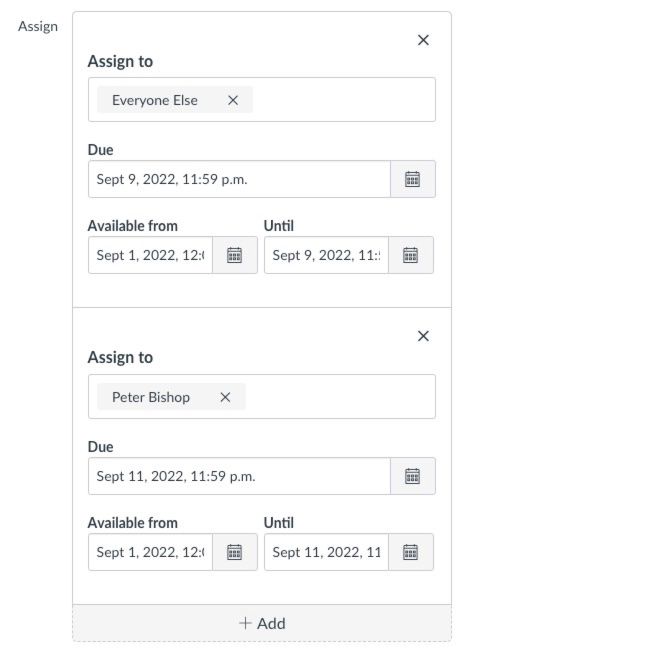Focus Everyone Else Until date field
The width and height of the screenshot is (658, 648).
(326, 255)
